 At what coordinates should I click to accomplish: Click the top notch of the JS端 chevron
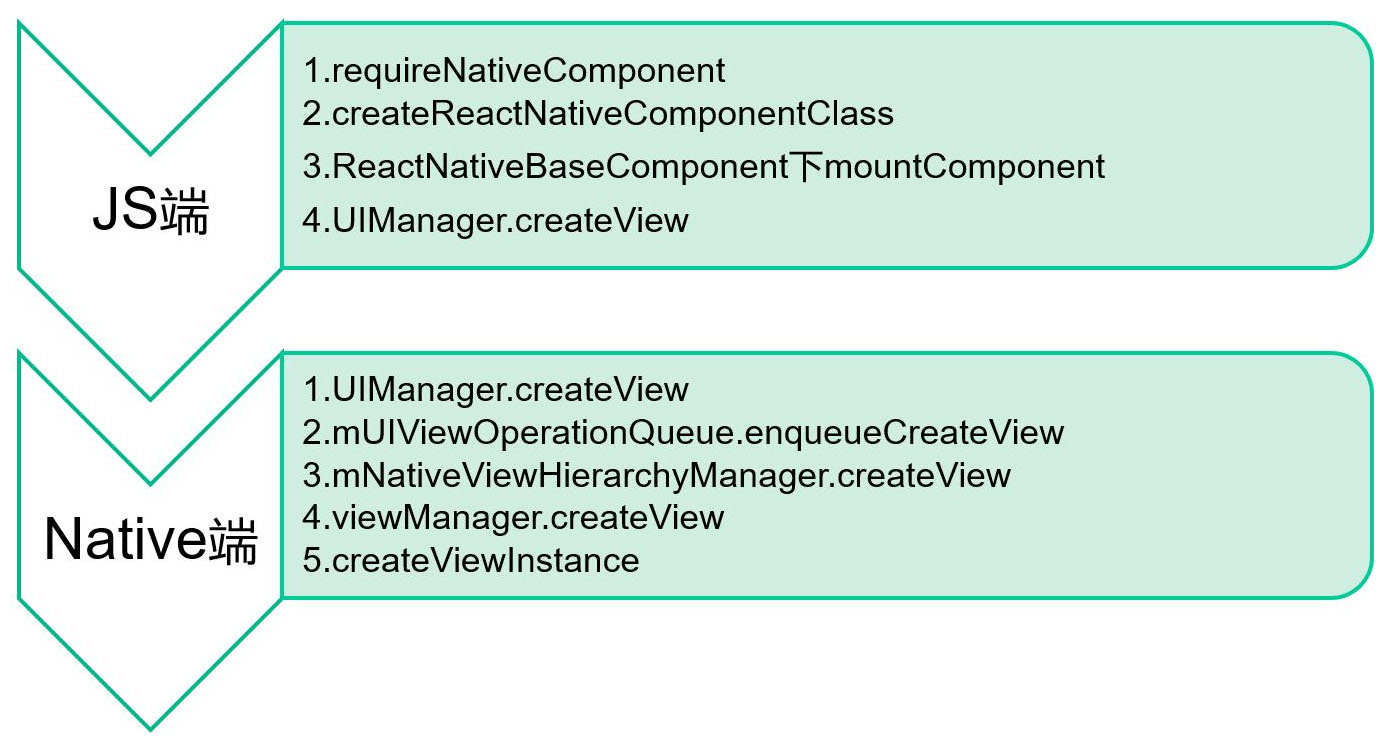coord(150,150)
